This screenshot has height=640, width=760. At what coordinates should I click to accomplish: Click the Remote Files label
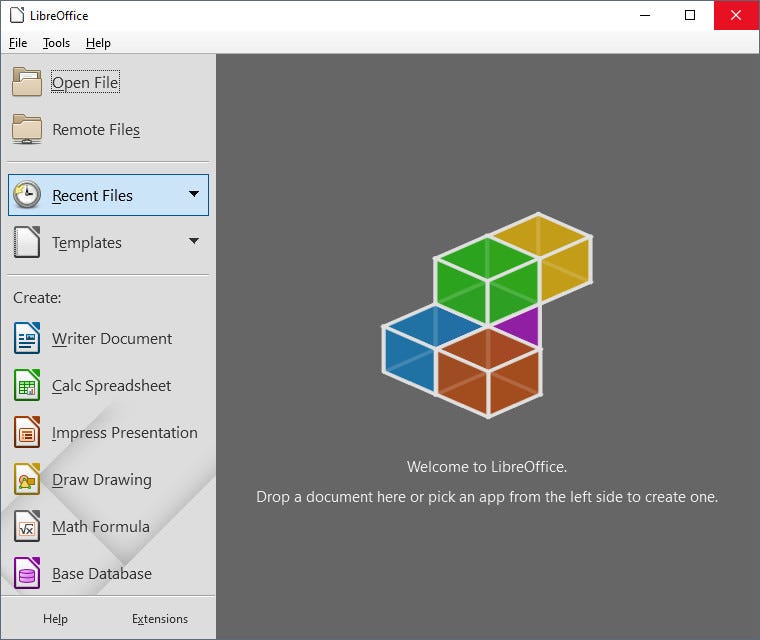pos(96,129)
